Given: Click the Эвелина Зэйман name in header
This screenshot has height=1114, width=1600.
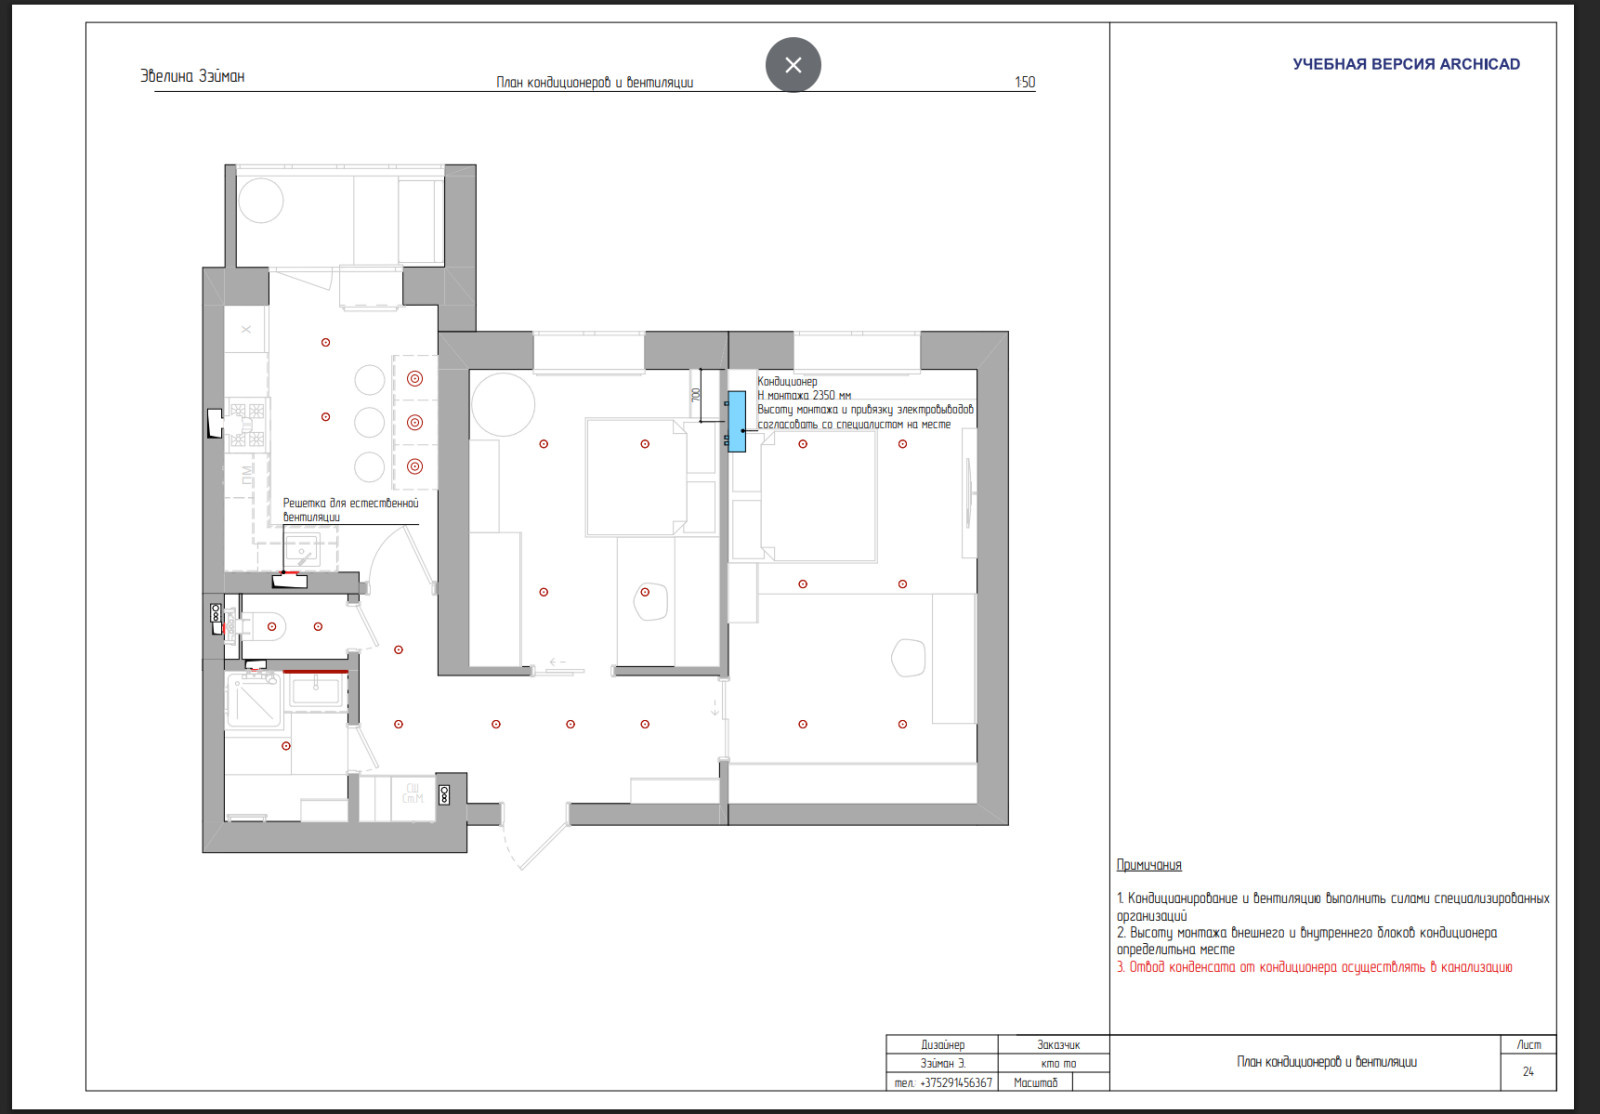Looking at the screenshot, I should (x=192, y=76).
